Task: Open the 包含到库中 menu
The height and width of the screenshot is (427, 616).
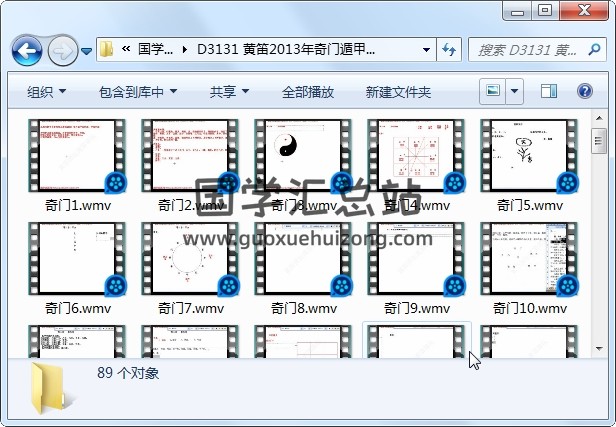Action: [138, 92]
